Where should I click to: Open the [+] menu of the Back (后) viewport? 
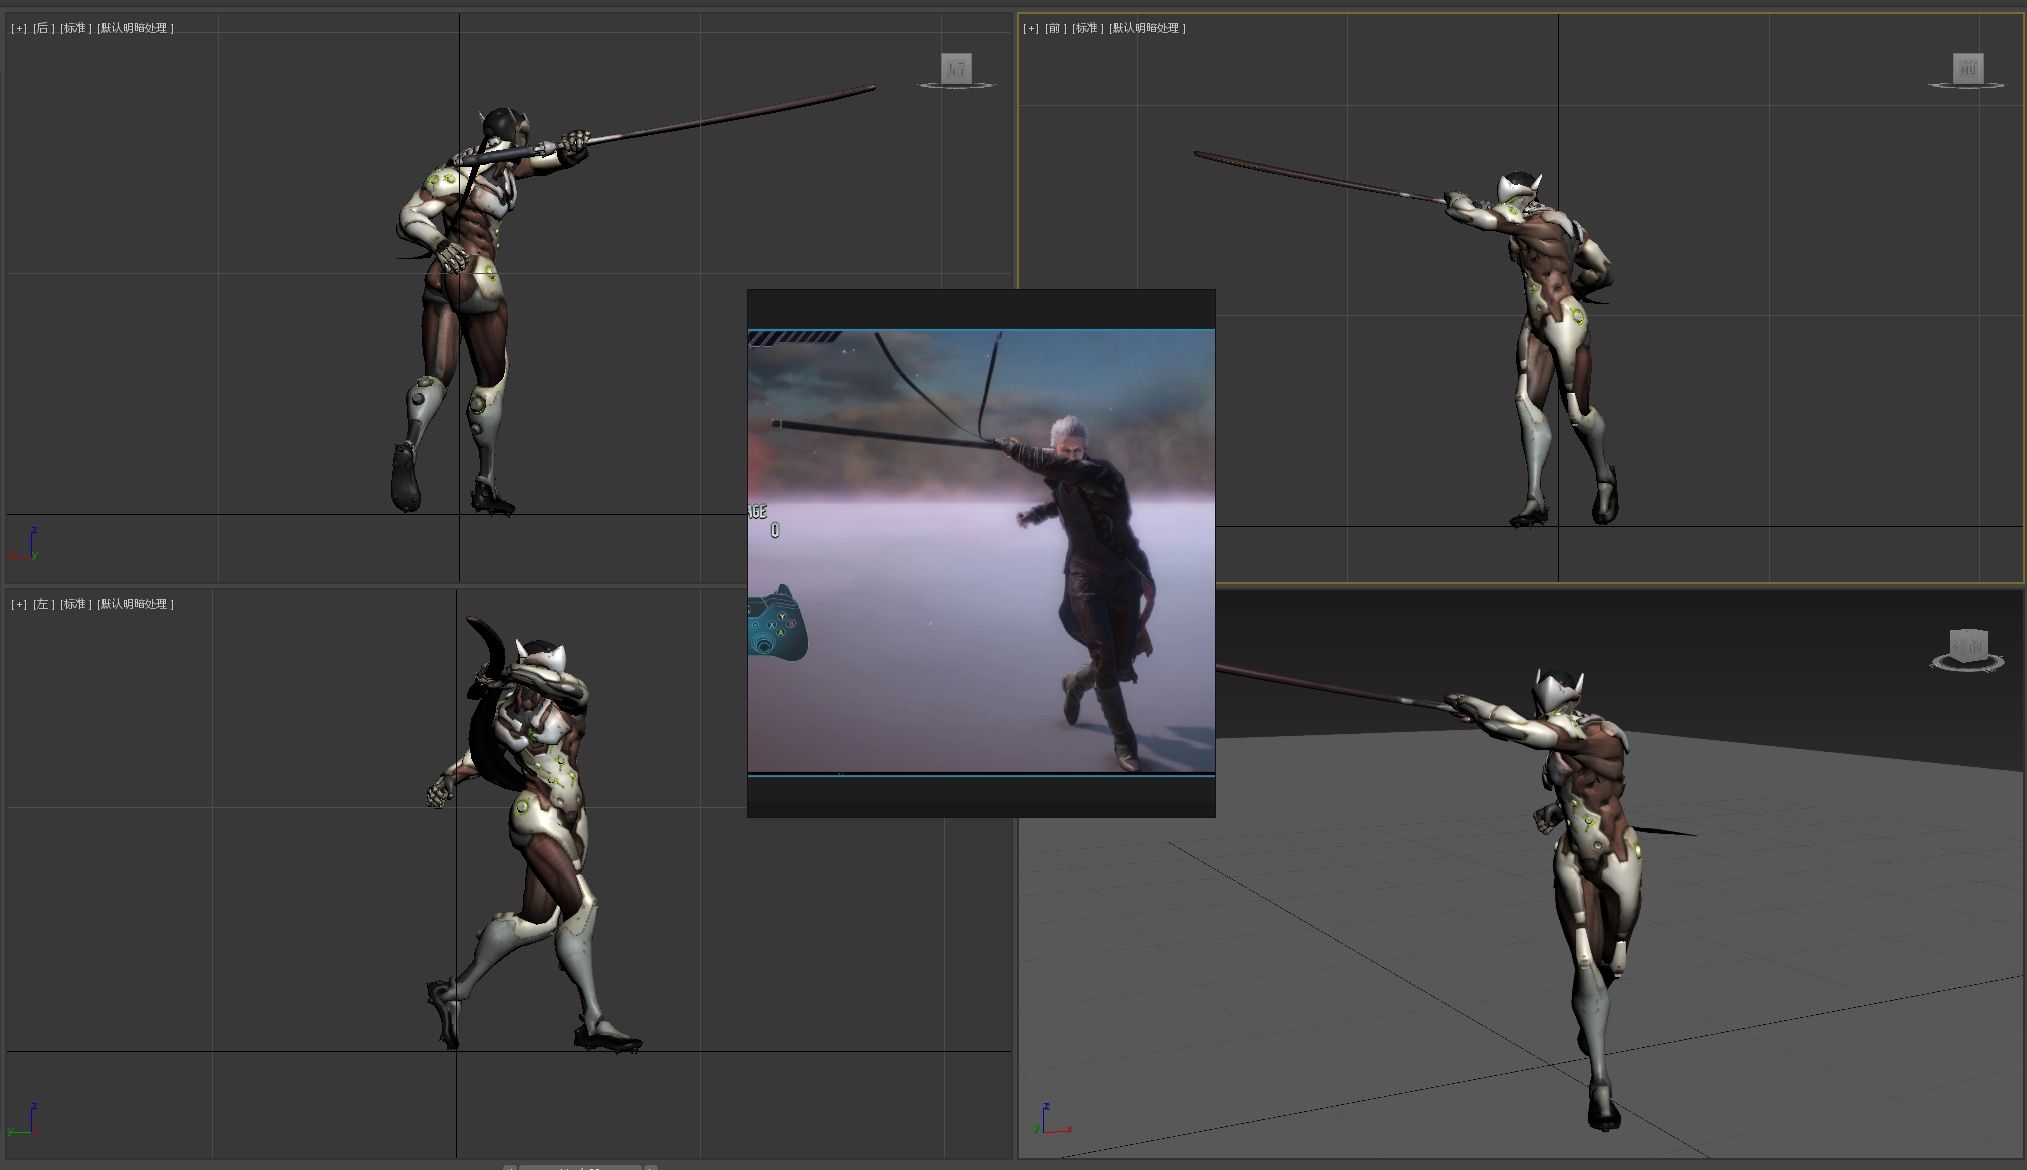point(19,28)
